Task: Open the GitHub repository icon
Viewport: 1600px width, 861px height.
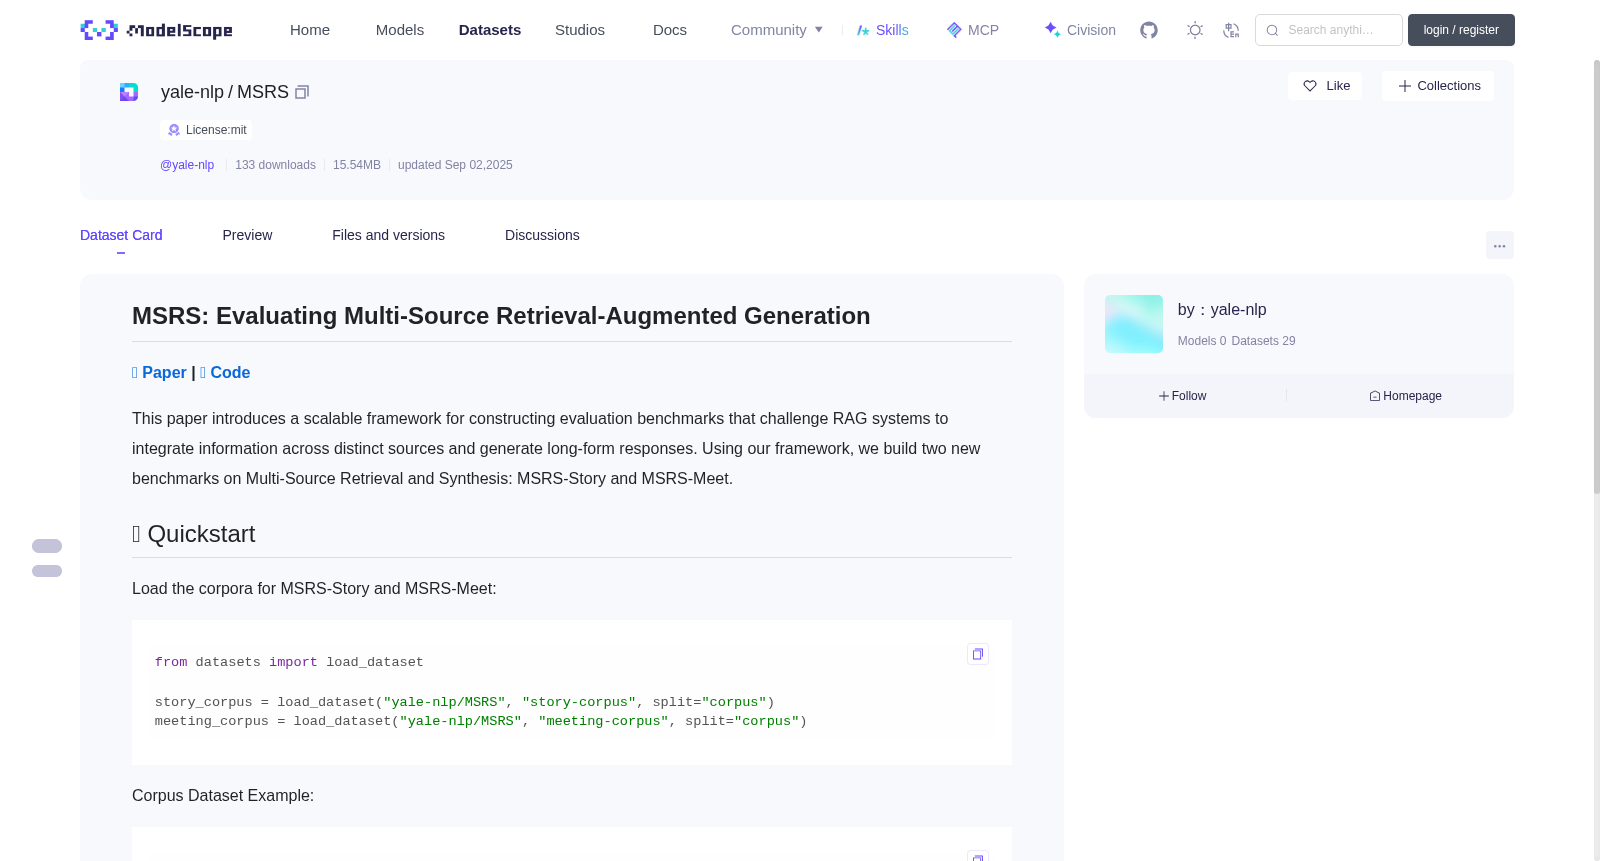Action: pos(1149,30)
